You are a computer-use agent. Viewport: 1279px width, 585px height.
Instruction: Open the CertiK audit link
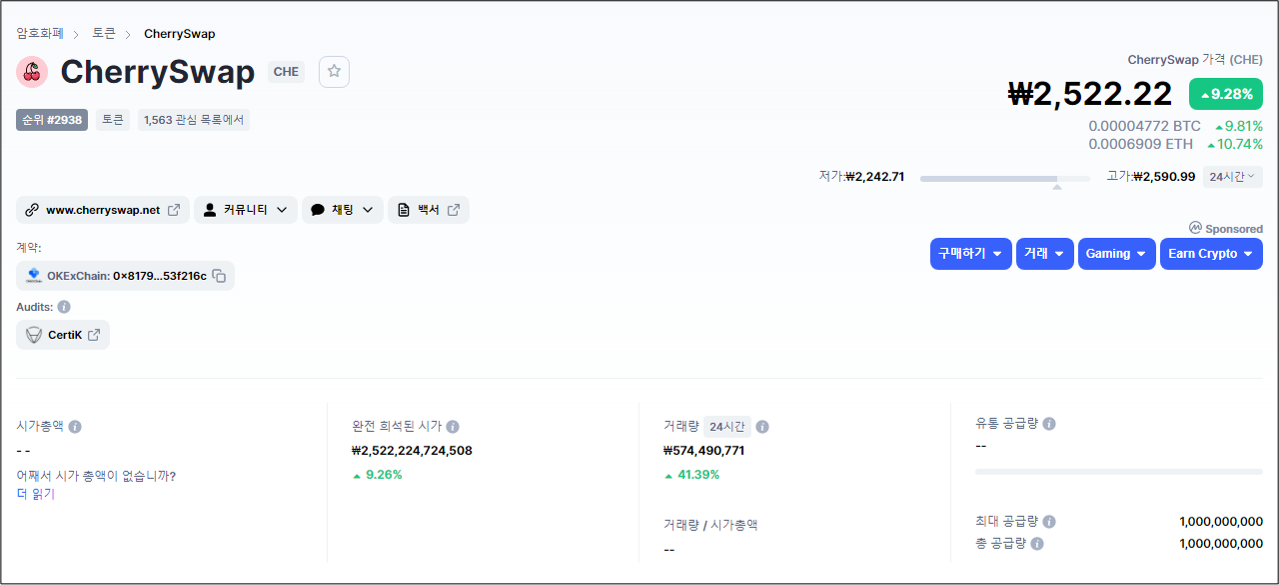(x=63, y=335)
